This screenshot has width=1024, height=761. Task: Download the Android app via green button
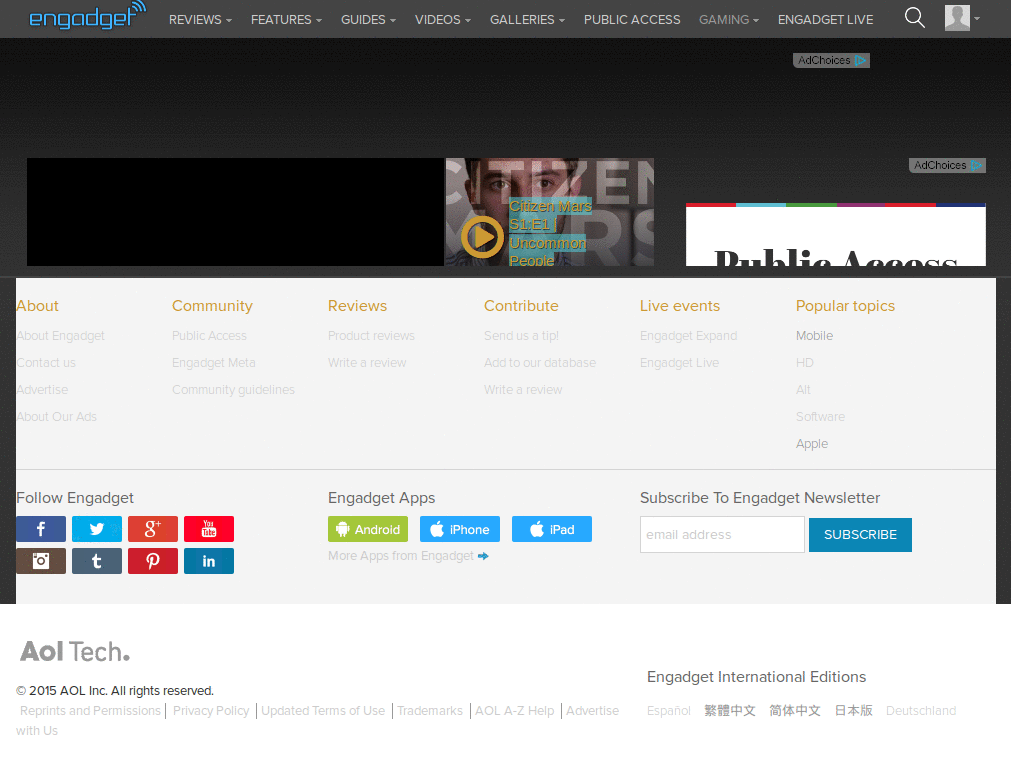[x=367, y=529]
